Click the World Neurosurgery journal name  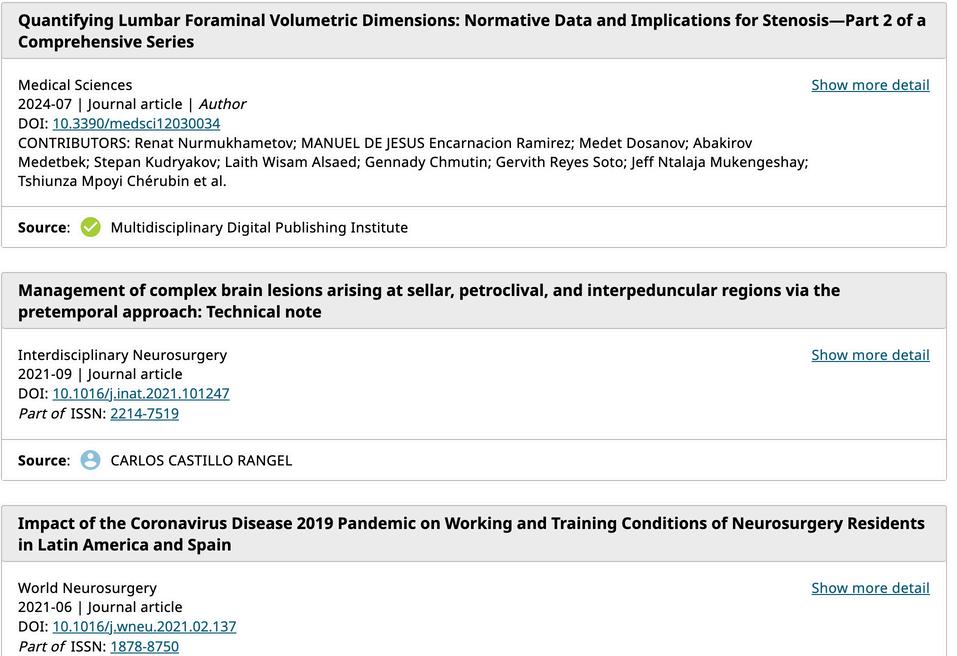pos(87,588)
